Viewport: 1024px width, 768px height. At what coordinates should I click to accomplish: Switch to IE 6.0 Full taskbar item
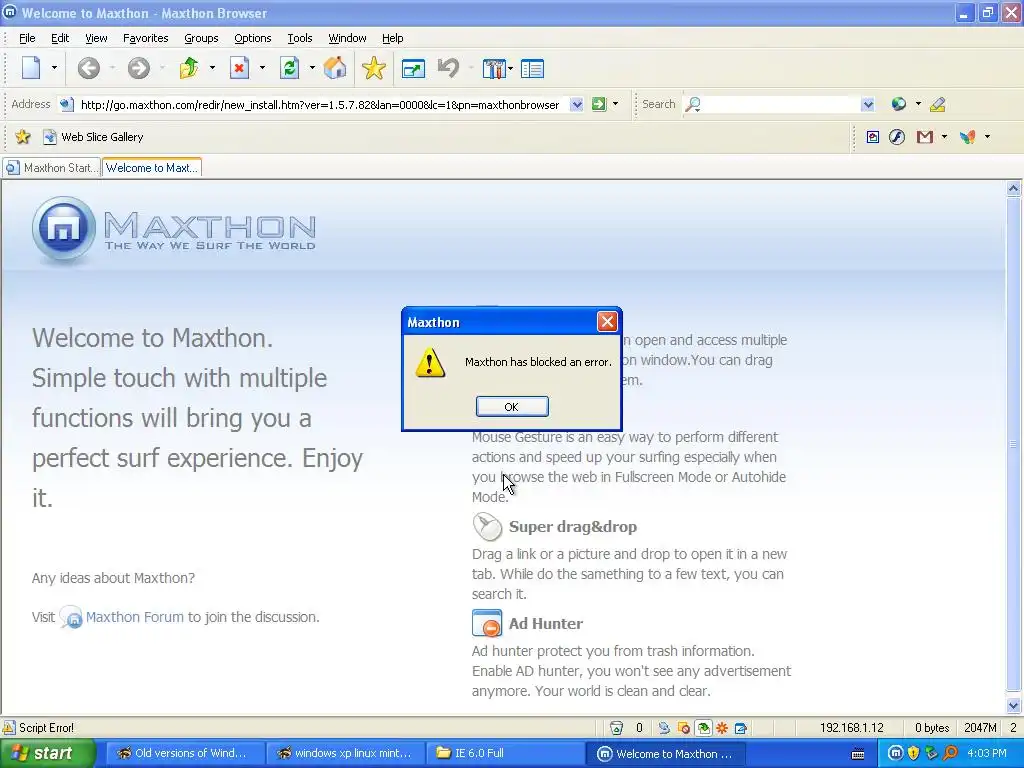tap(504, 753)
